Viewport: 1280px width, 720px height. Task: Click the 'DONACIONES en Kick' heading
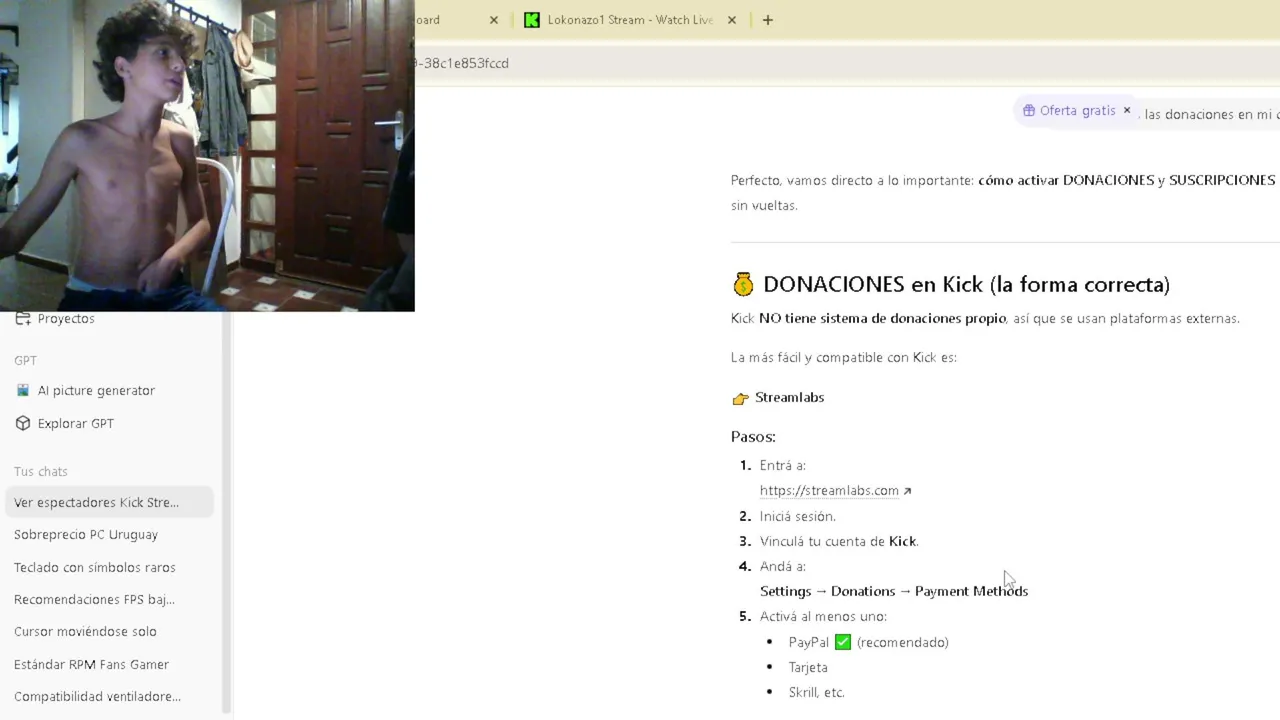tap(966, 284)
